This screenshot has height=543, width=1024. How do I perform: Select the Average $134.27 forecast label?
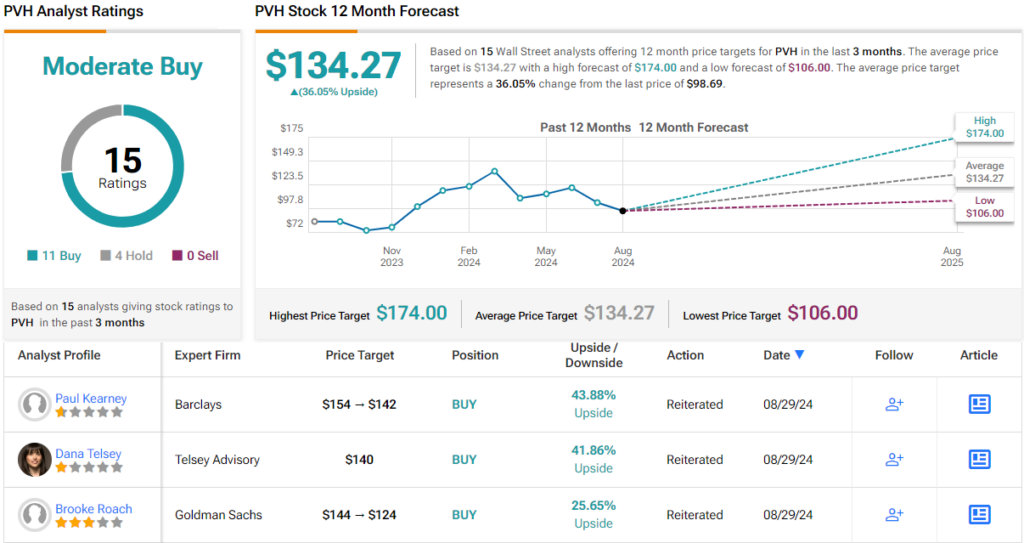click(x=984, y=171)
